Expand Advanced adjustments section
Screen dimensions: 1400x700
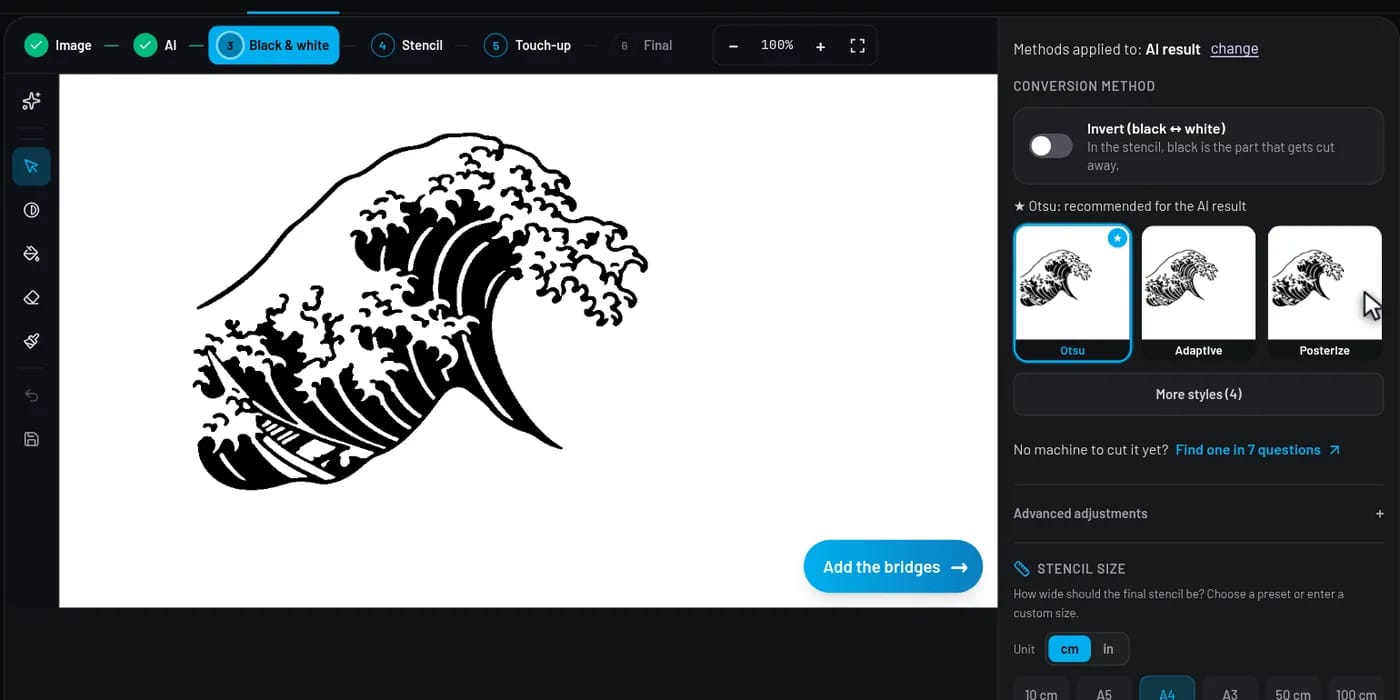coord(1198,514)
